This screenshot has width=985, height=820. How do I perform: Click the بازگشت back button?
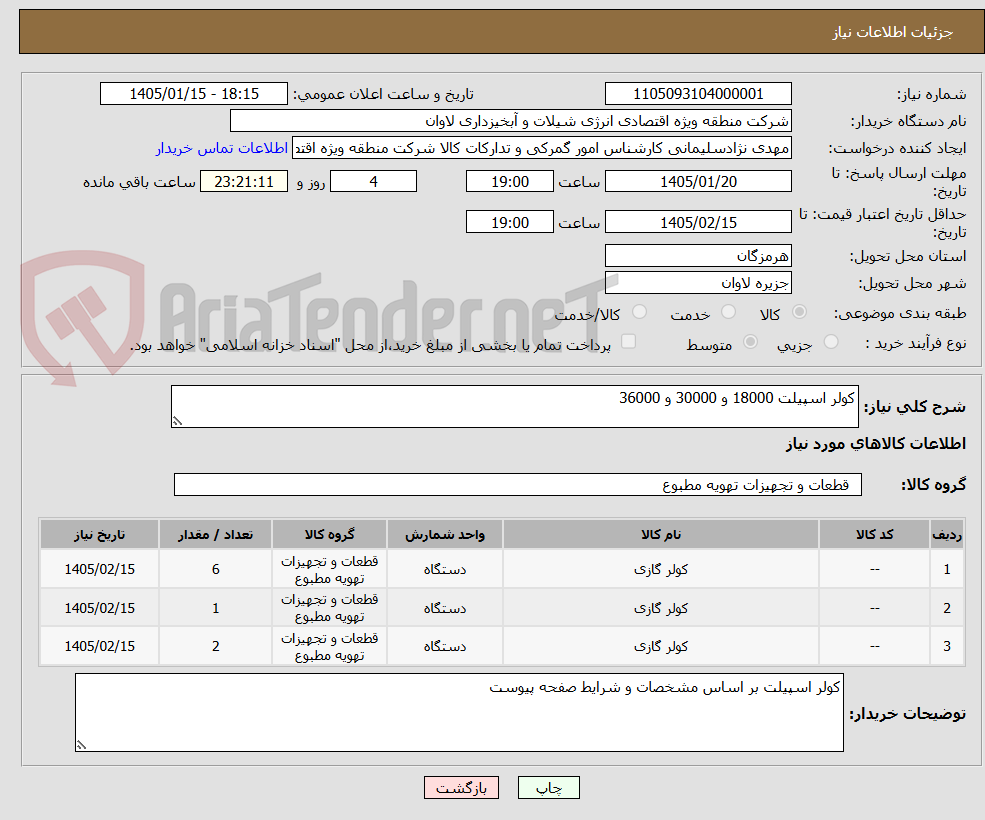tap(461, 788)
